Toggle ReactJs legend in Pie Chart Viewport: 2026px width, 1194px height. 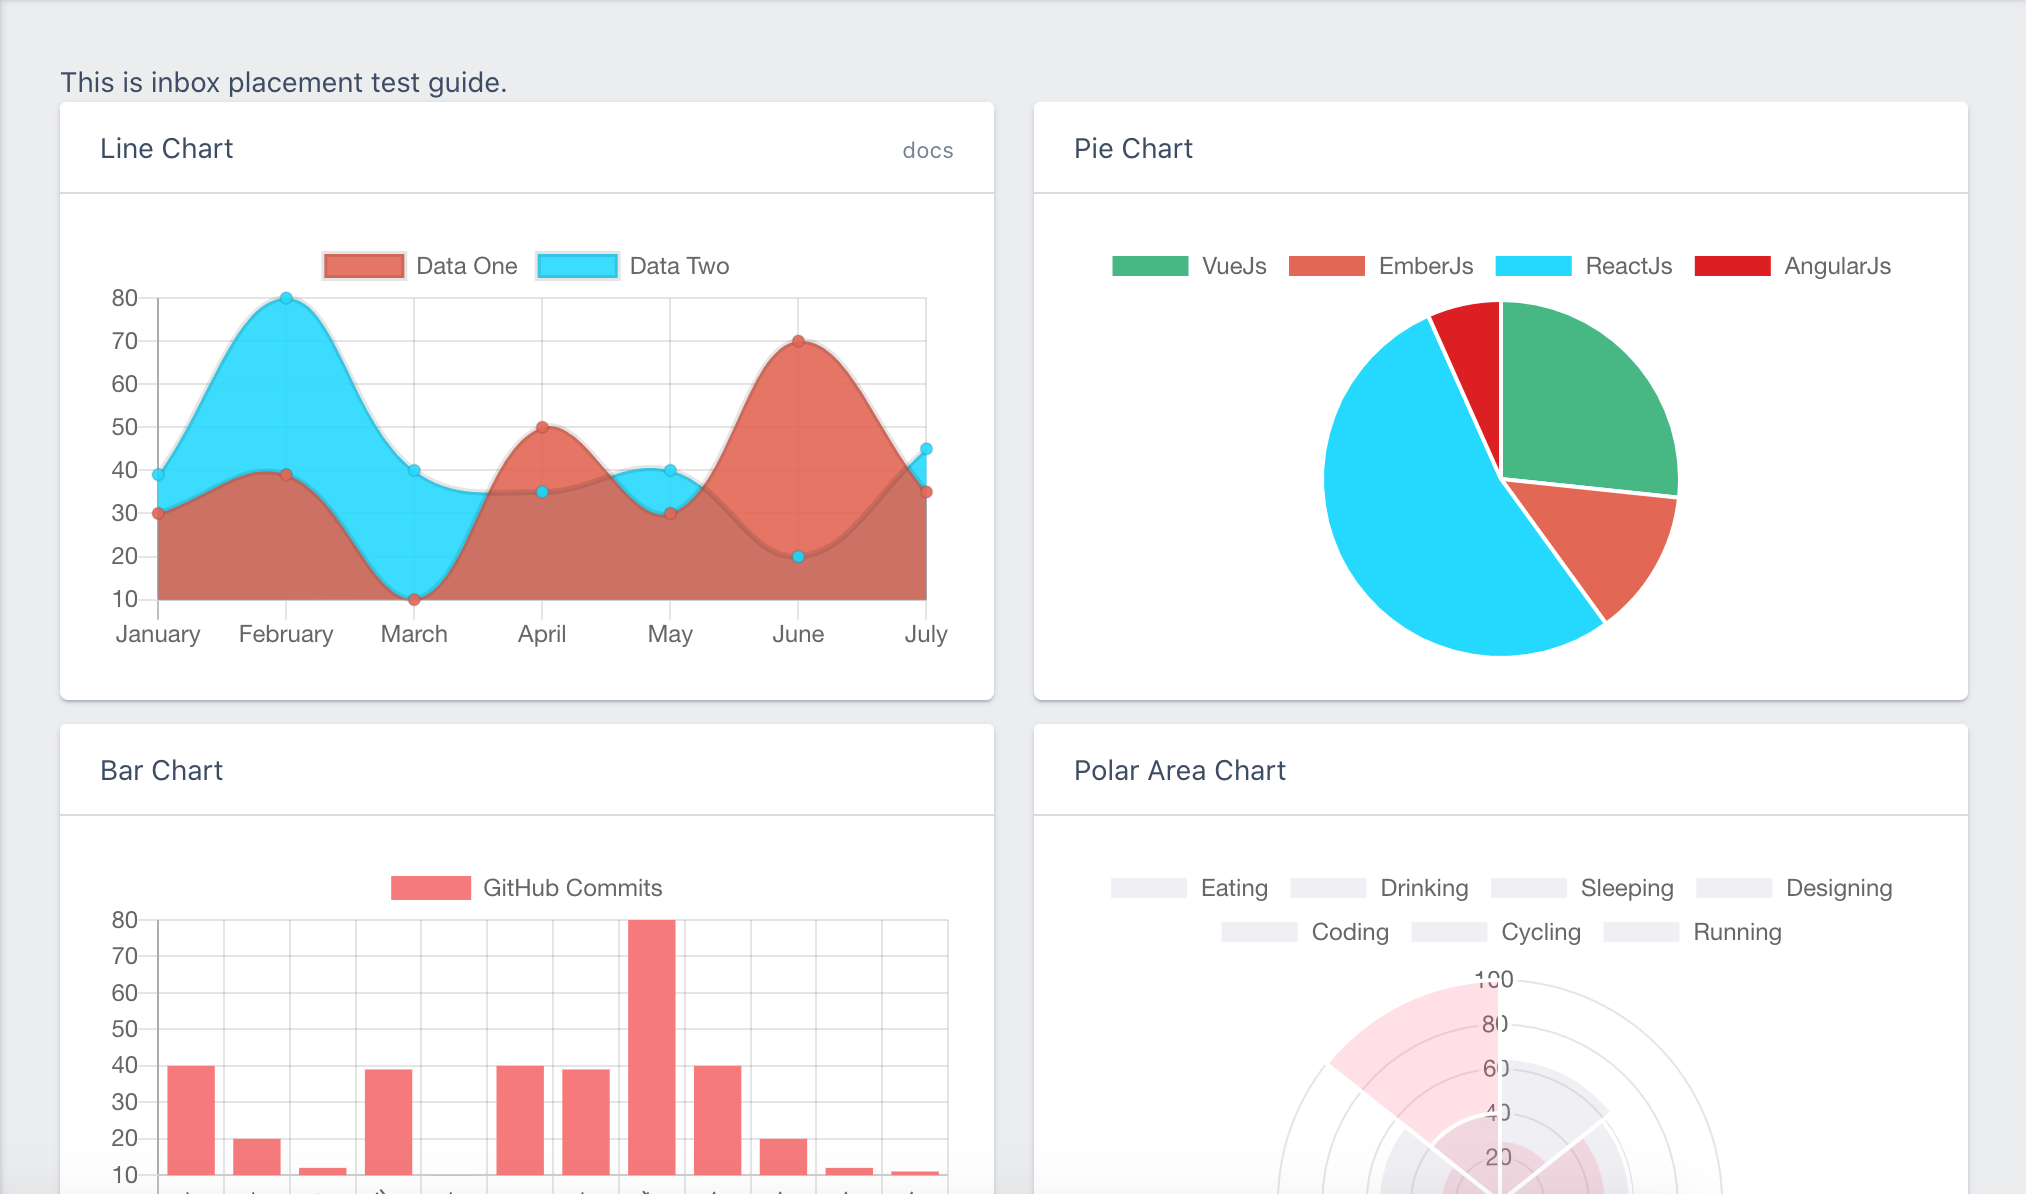click(x=1584, y=266)
